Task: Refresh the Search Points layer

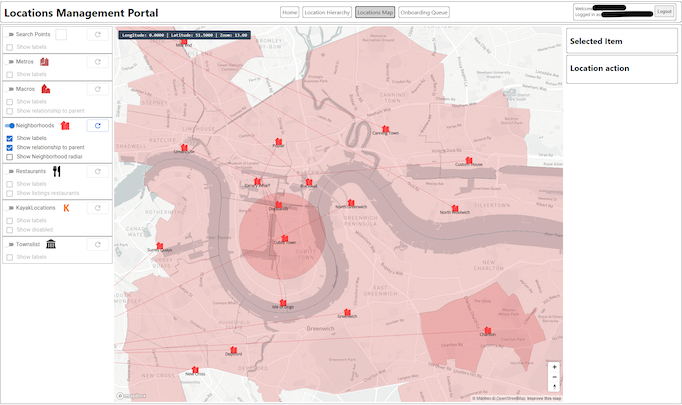Action: (x=97, y=34)
